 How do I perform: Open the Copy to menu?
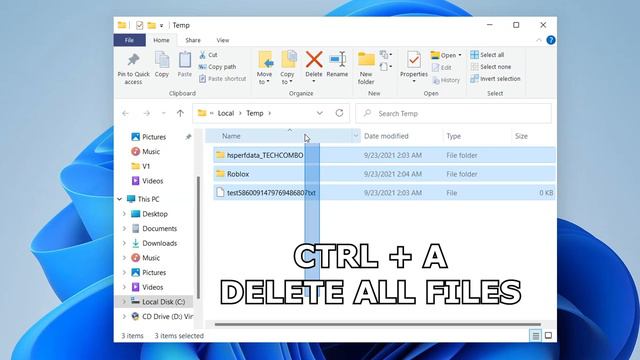pyautogui.click(x=287, y=68)
